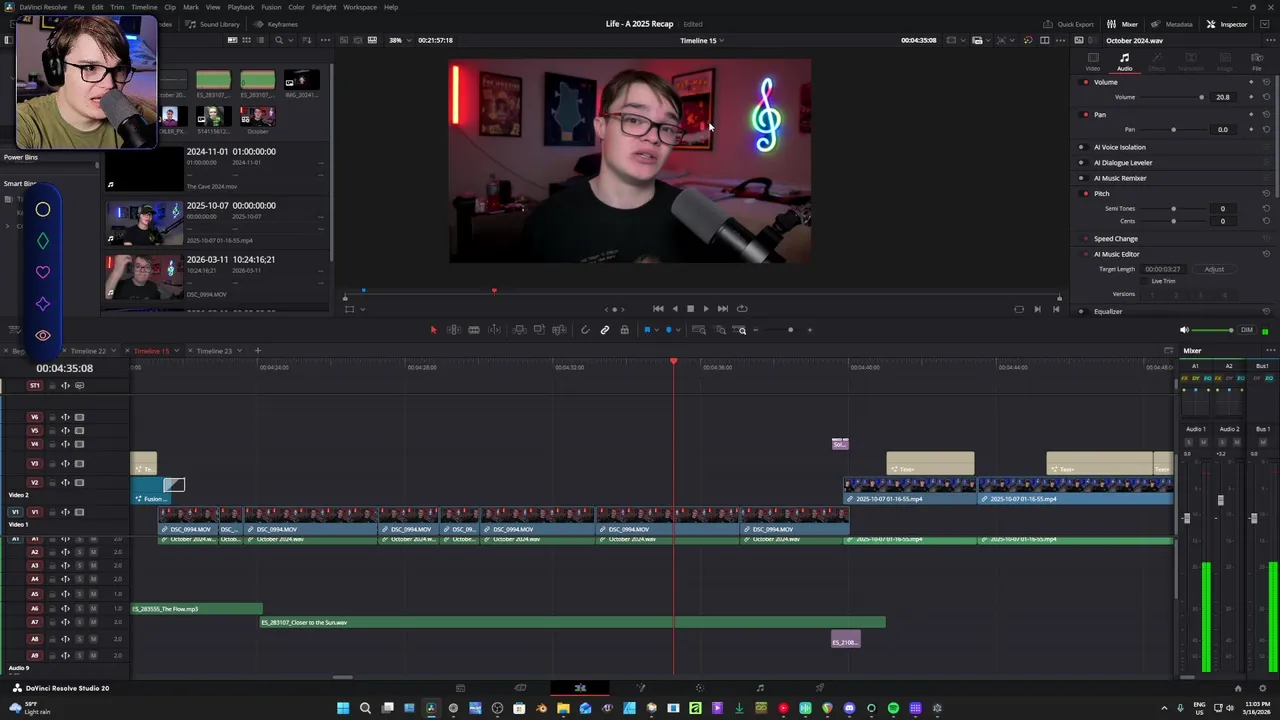Viewport: 1280px width, 720px height.
Task: Toggle the Mixer panel button
Action: click(x=1123, y=24)
